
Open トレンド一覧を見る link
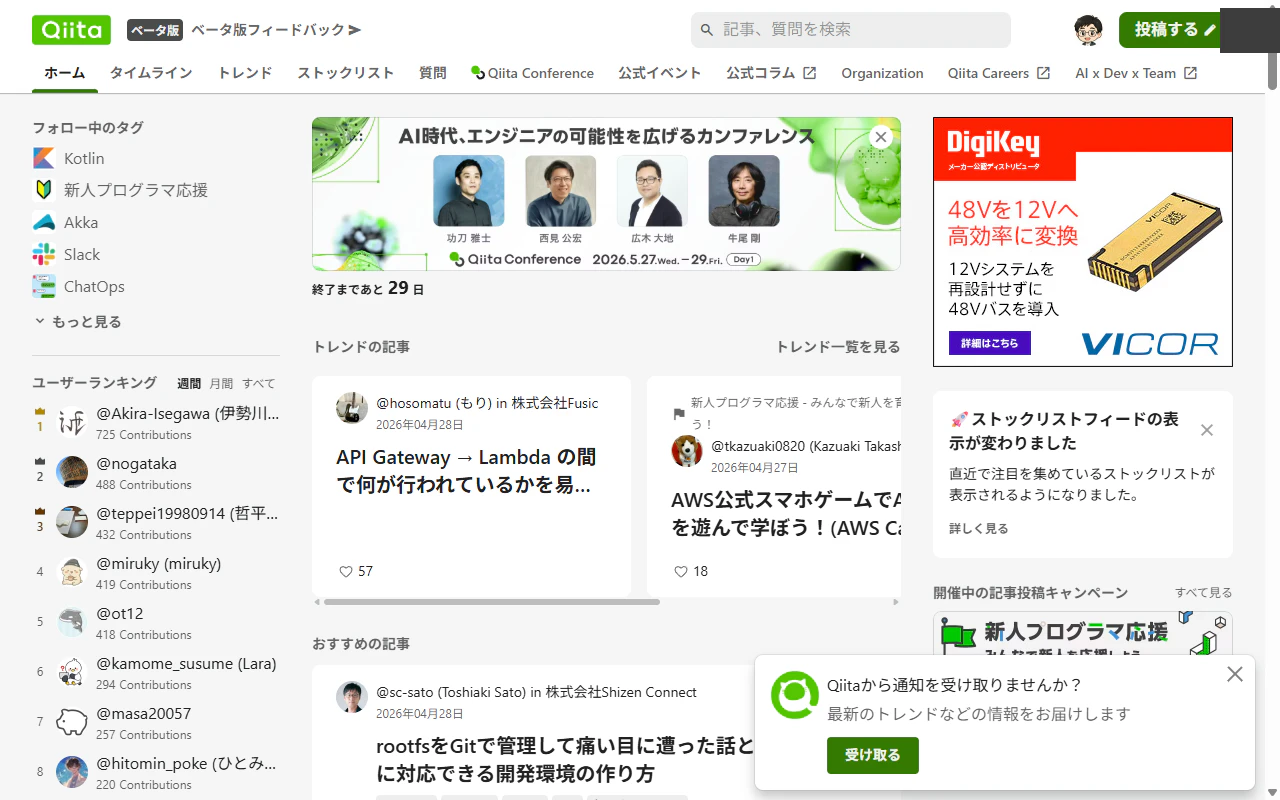[x=838, y=347]
